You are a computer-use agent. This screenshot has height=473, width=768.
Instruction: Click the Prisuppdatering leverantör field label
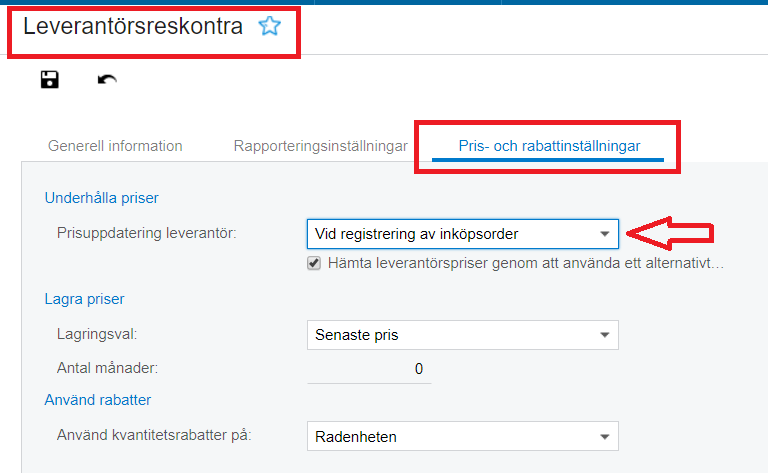click(146, 233)
